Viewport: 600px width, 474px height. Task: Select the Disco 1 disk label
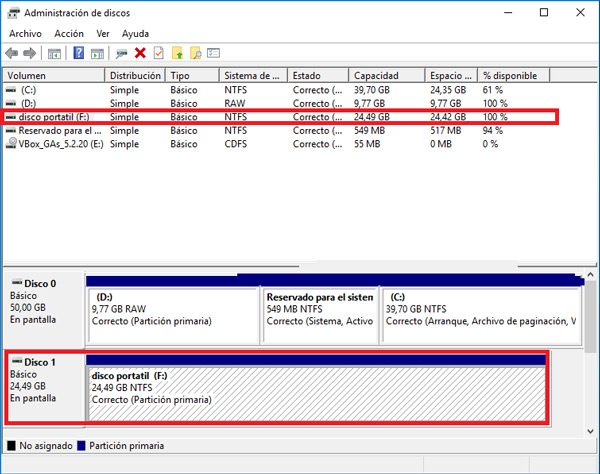coord(40,362)
